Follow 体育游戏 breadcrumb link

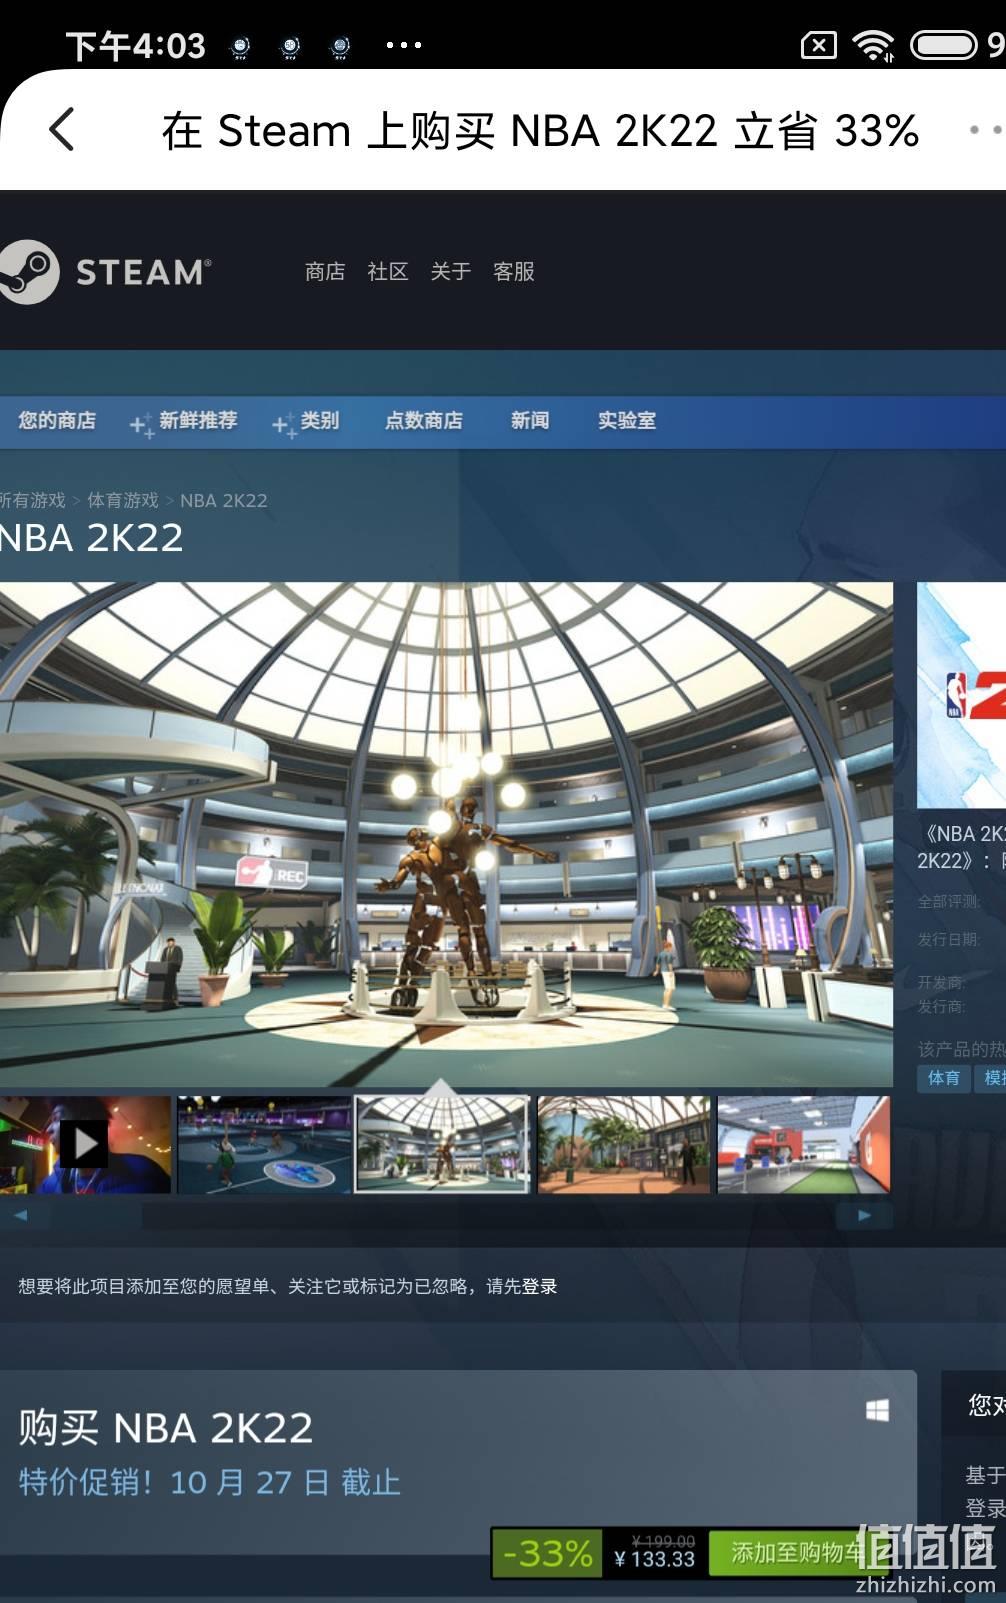click(123, 500)
